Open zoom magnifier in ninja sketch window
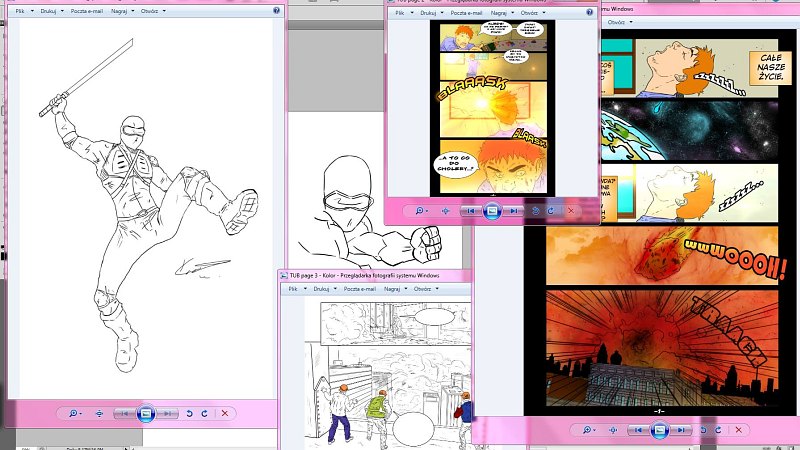The image size is (800, 450). point(73,413)
